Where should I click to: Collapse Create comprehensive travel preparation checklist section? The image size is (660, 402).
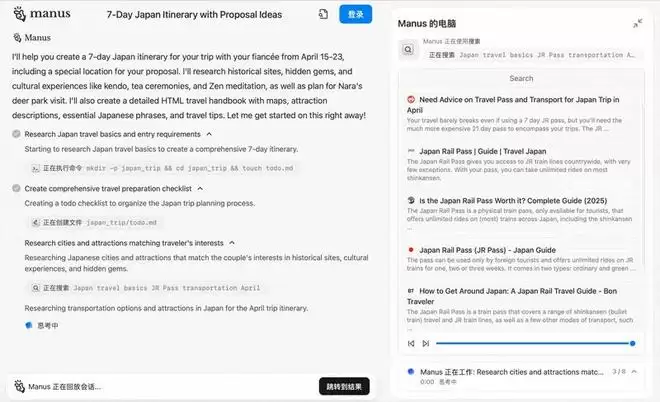point(199,188)
